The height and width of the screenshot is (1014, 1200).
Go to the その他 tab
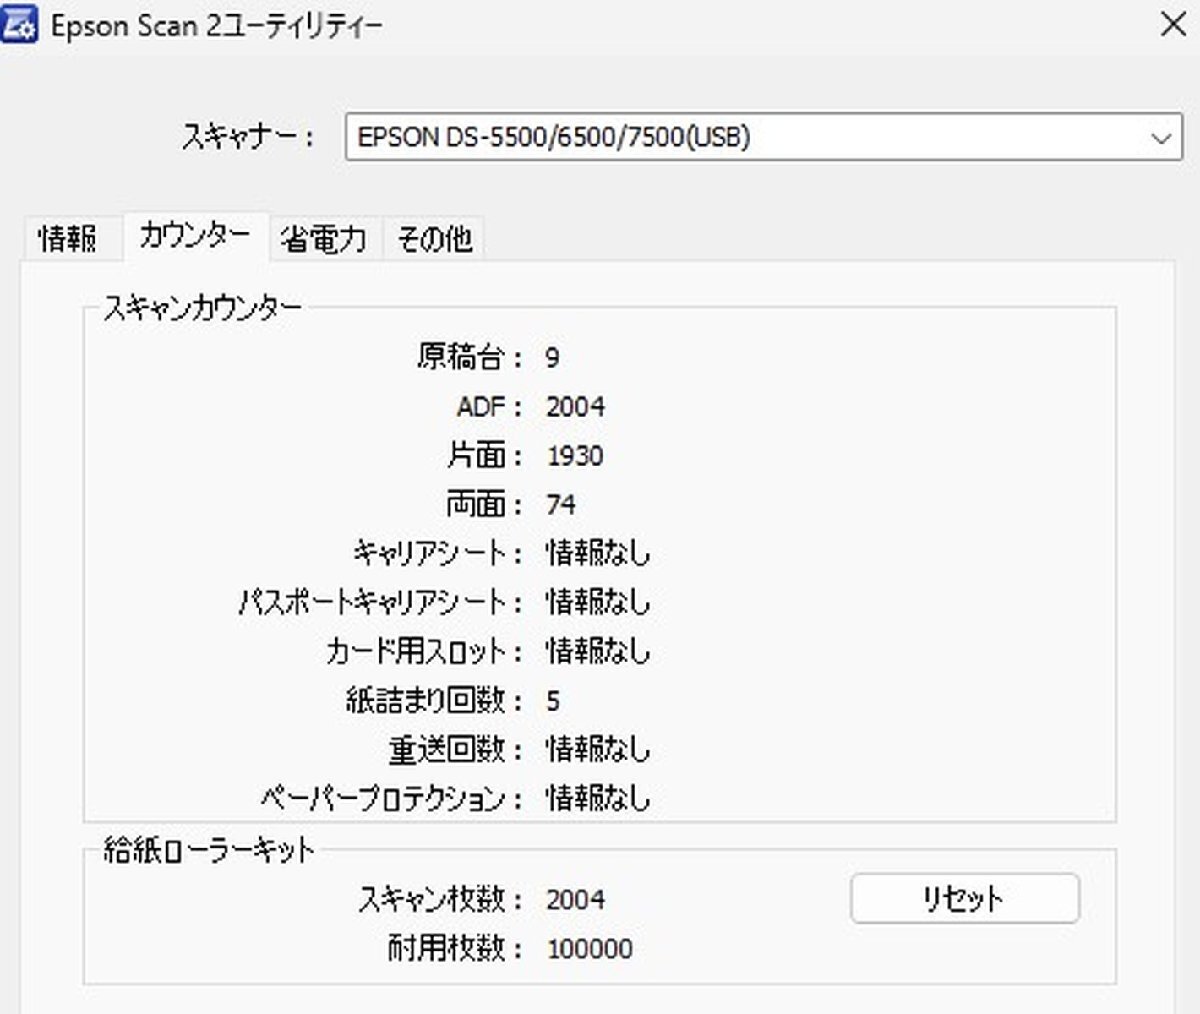pos(434,238)
